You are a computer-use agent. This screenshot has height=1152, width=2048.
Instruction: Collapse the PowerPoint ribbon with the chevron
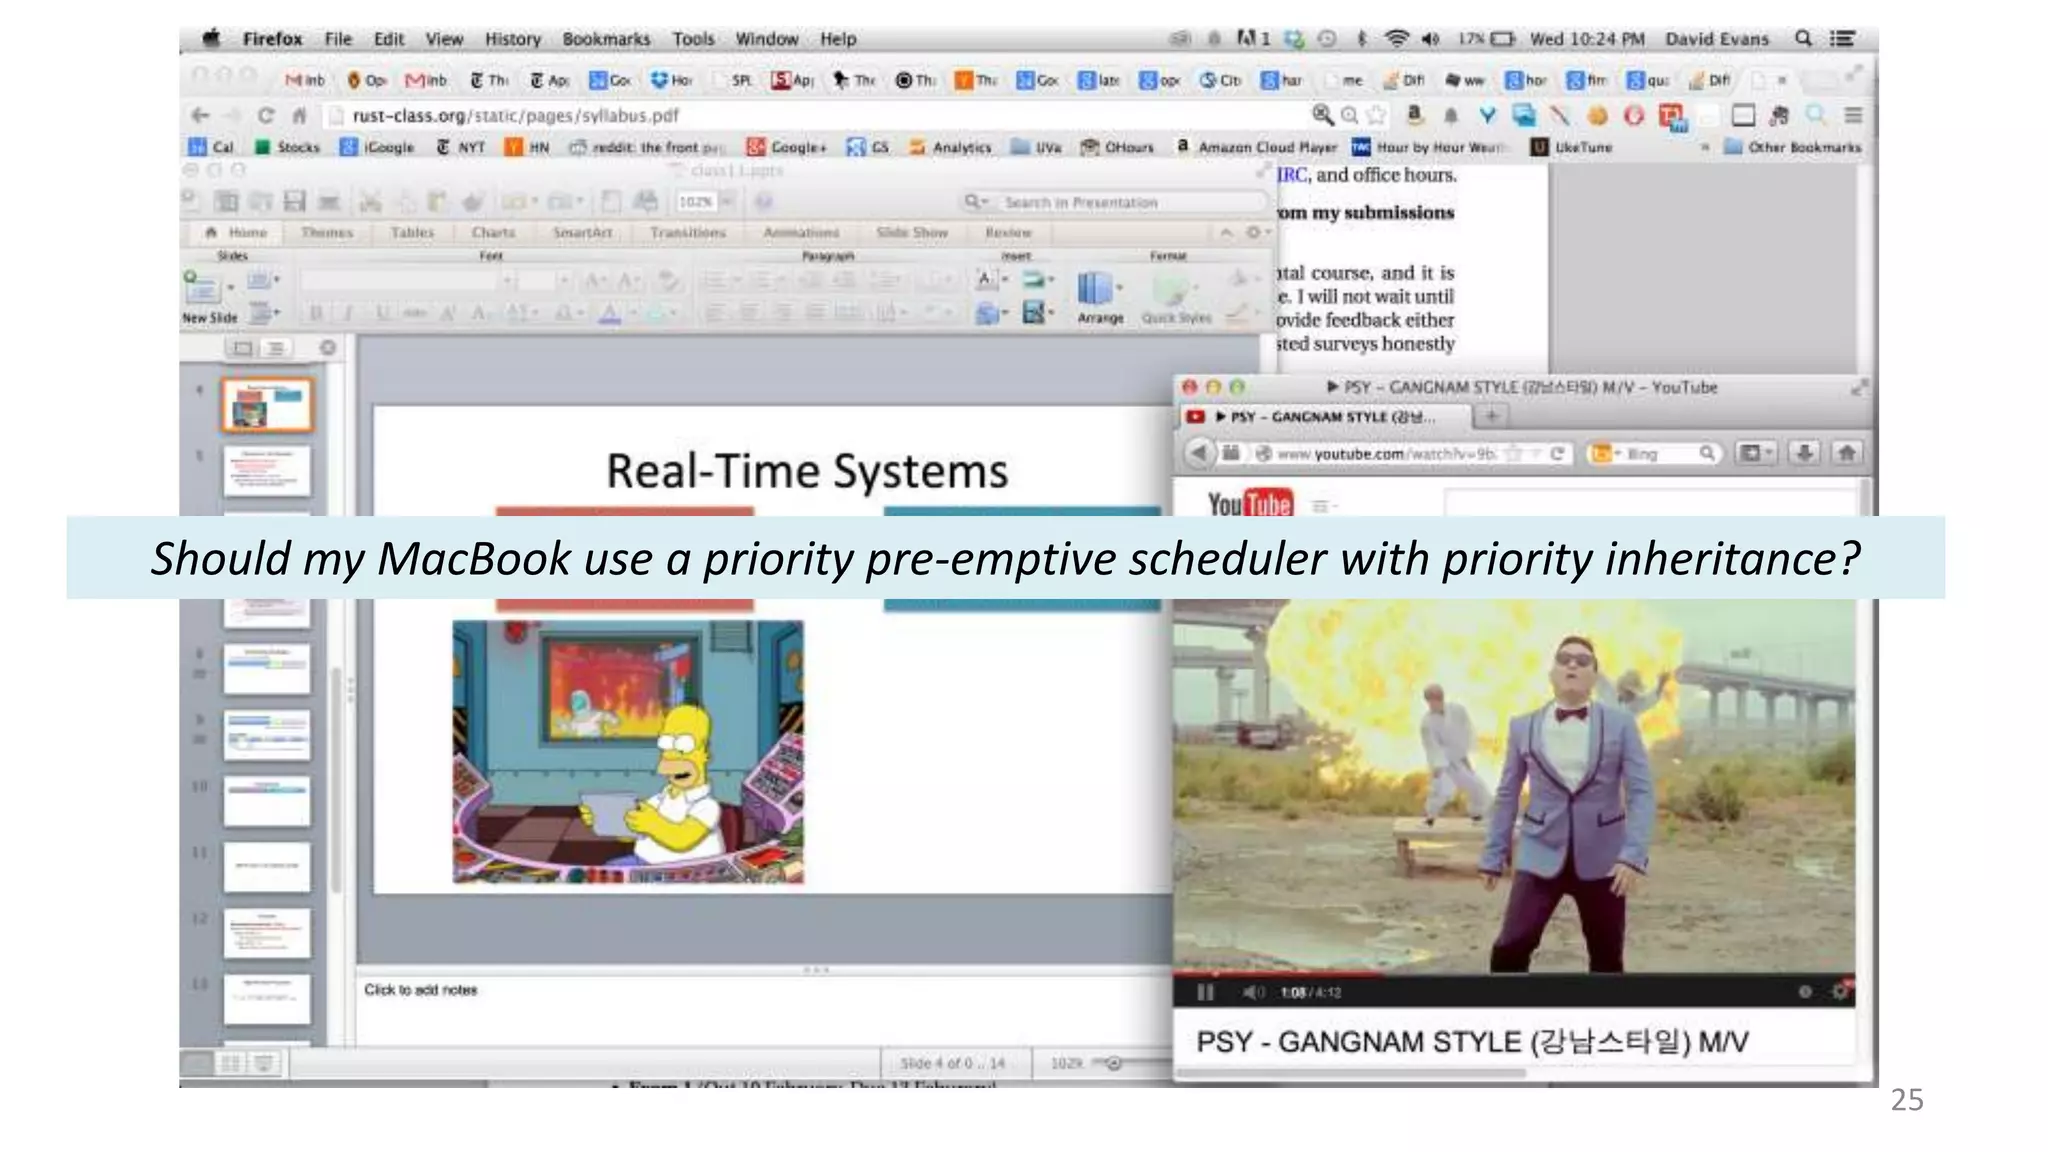(x=1226, y=232)
